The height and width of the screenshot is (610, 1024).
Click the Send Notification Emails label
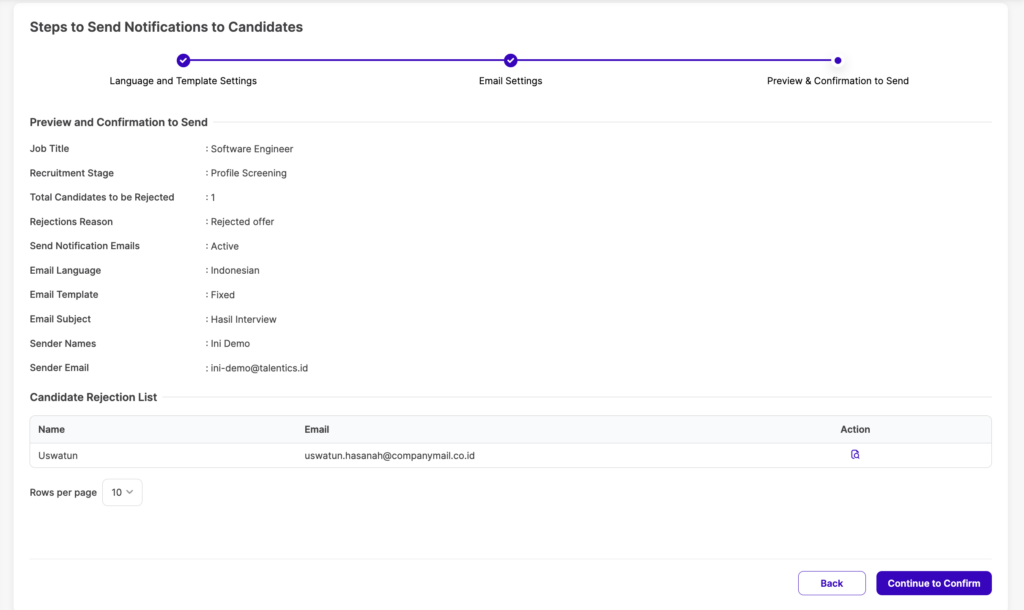pos(85,246)
